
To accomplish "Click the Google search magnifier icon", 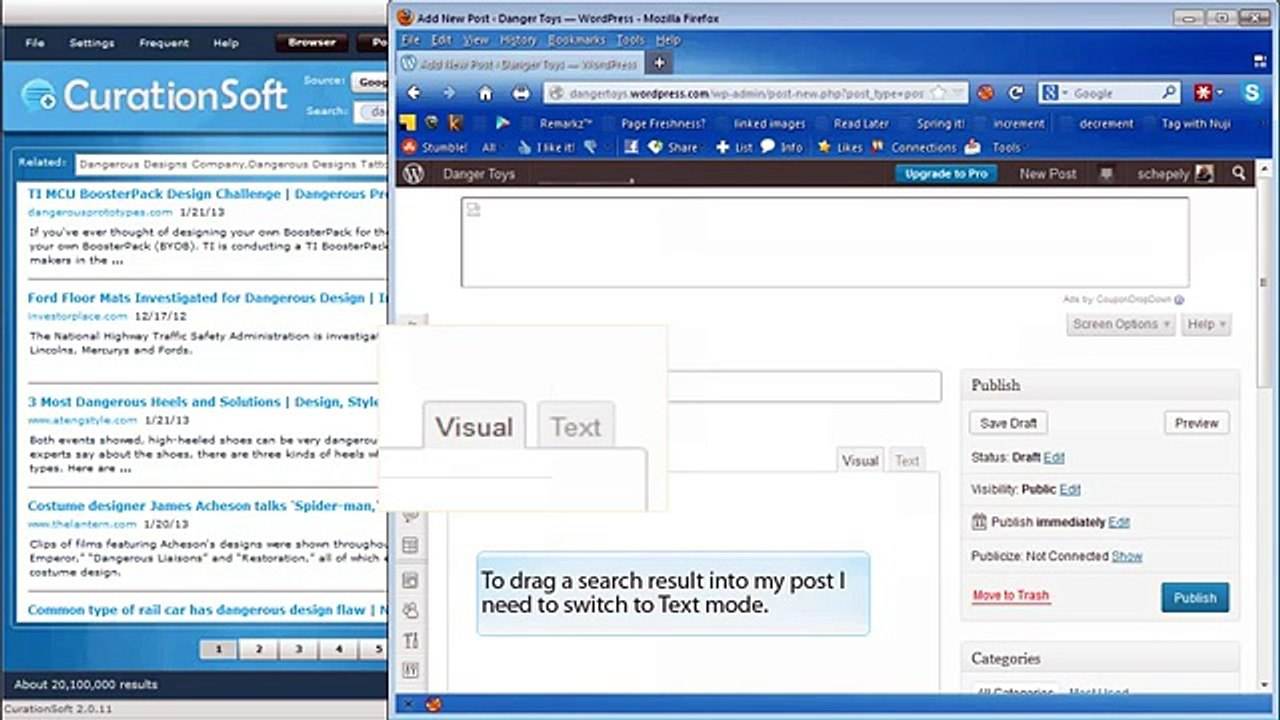I will point(1169,93).
